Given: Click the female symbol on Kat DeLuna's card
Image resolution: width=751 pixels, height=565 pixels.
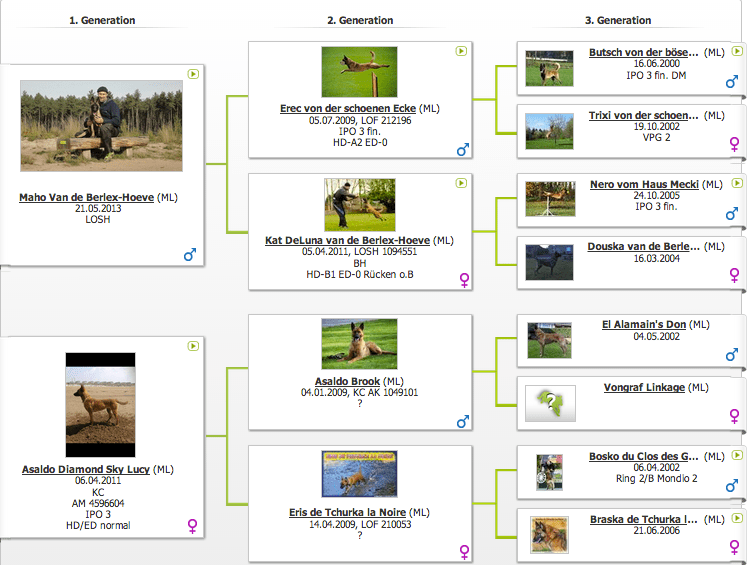Looking at the screenshot, I should (x=464, y=280).
